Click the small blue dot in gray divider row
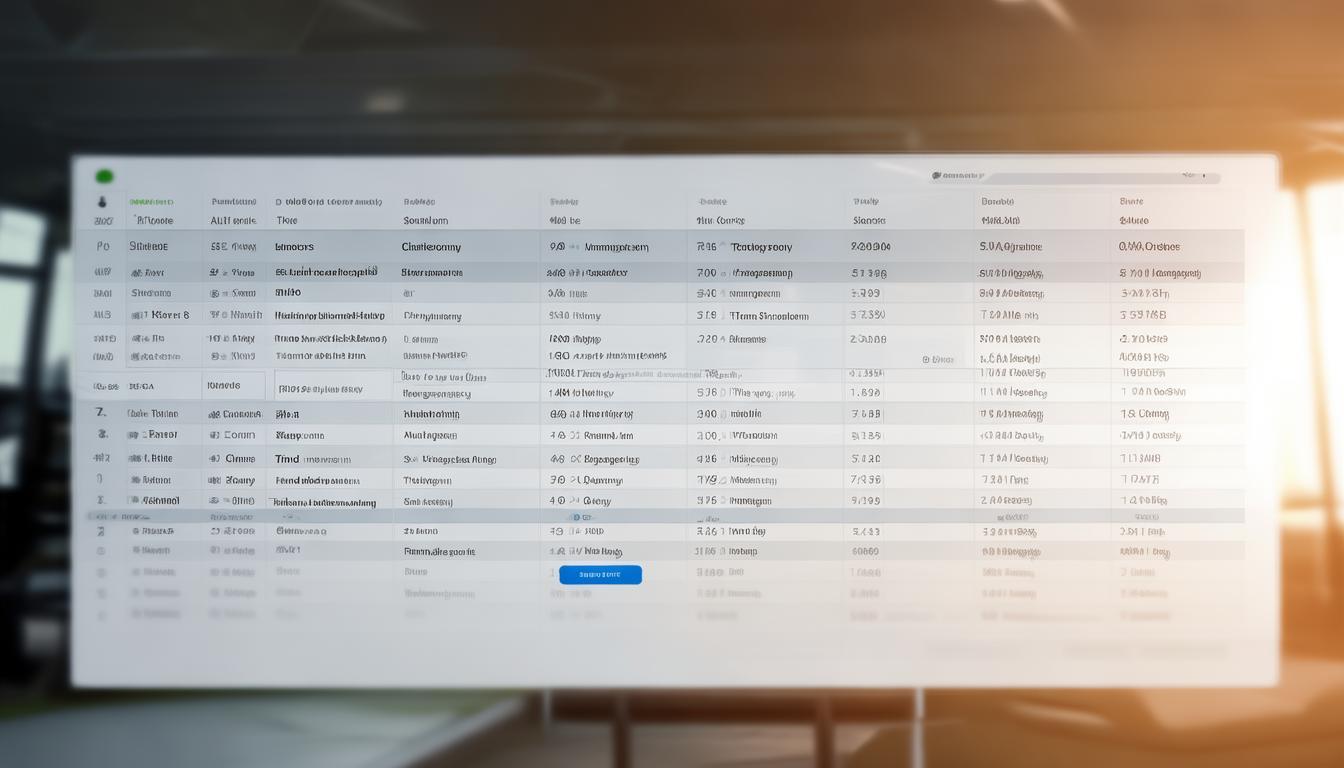The image size is (1344, 768). click(x=574, y=517)
